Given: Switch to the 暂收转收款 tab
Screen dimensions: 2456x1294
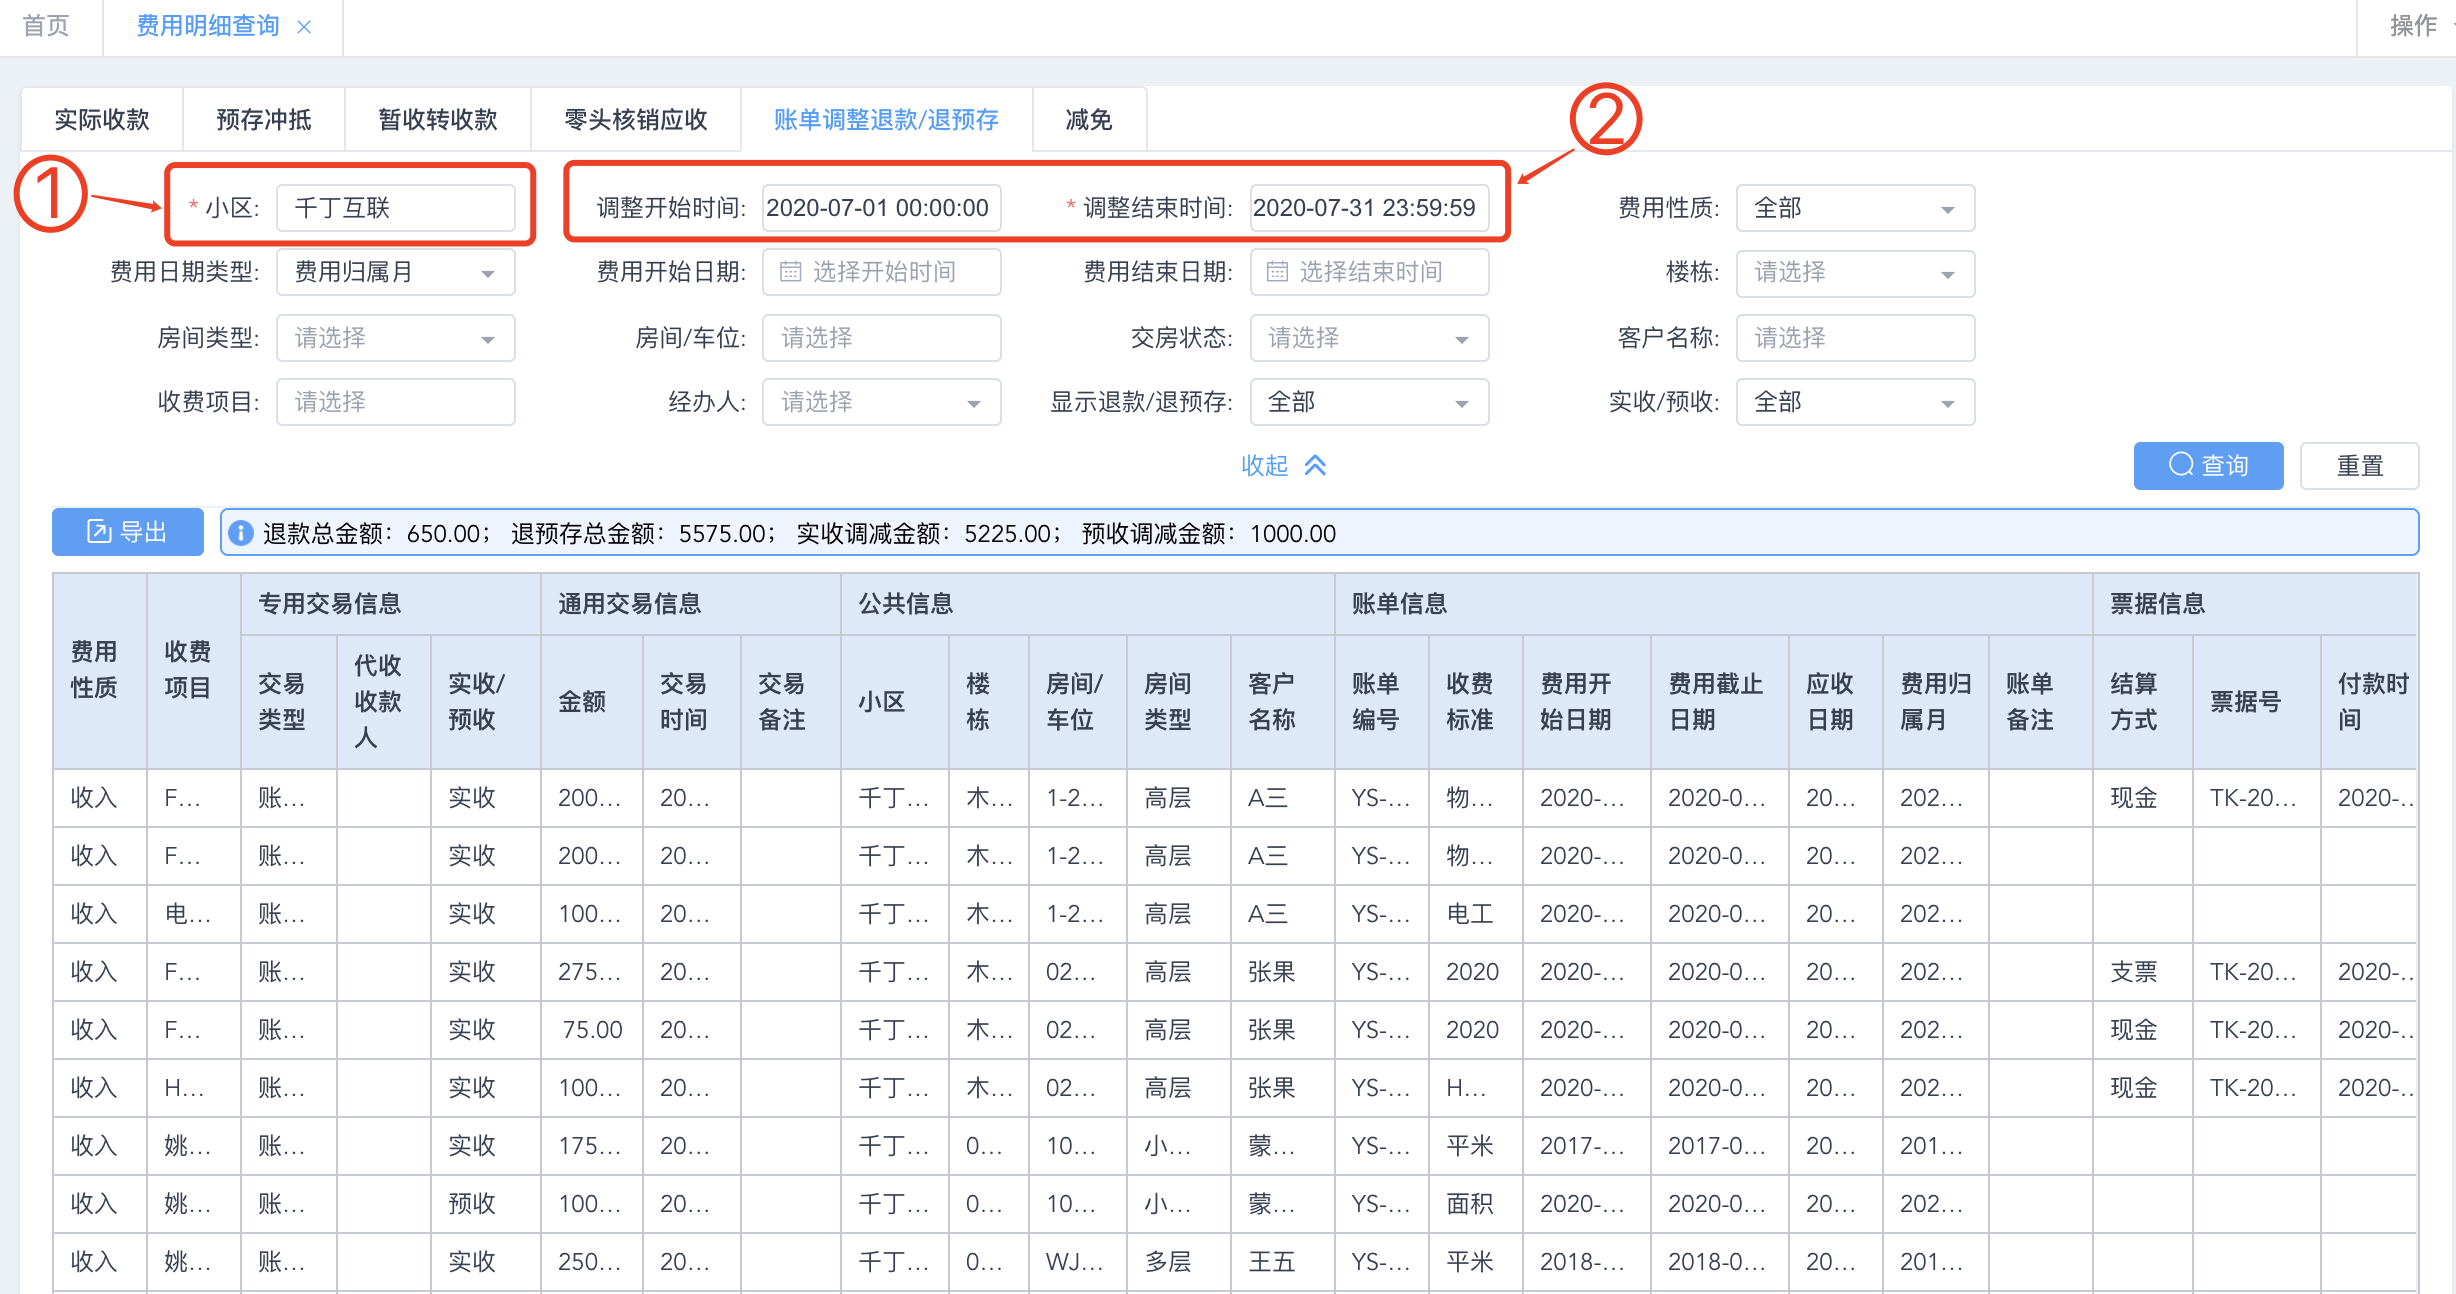Looking at the screenshot, I should (438, 120).
